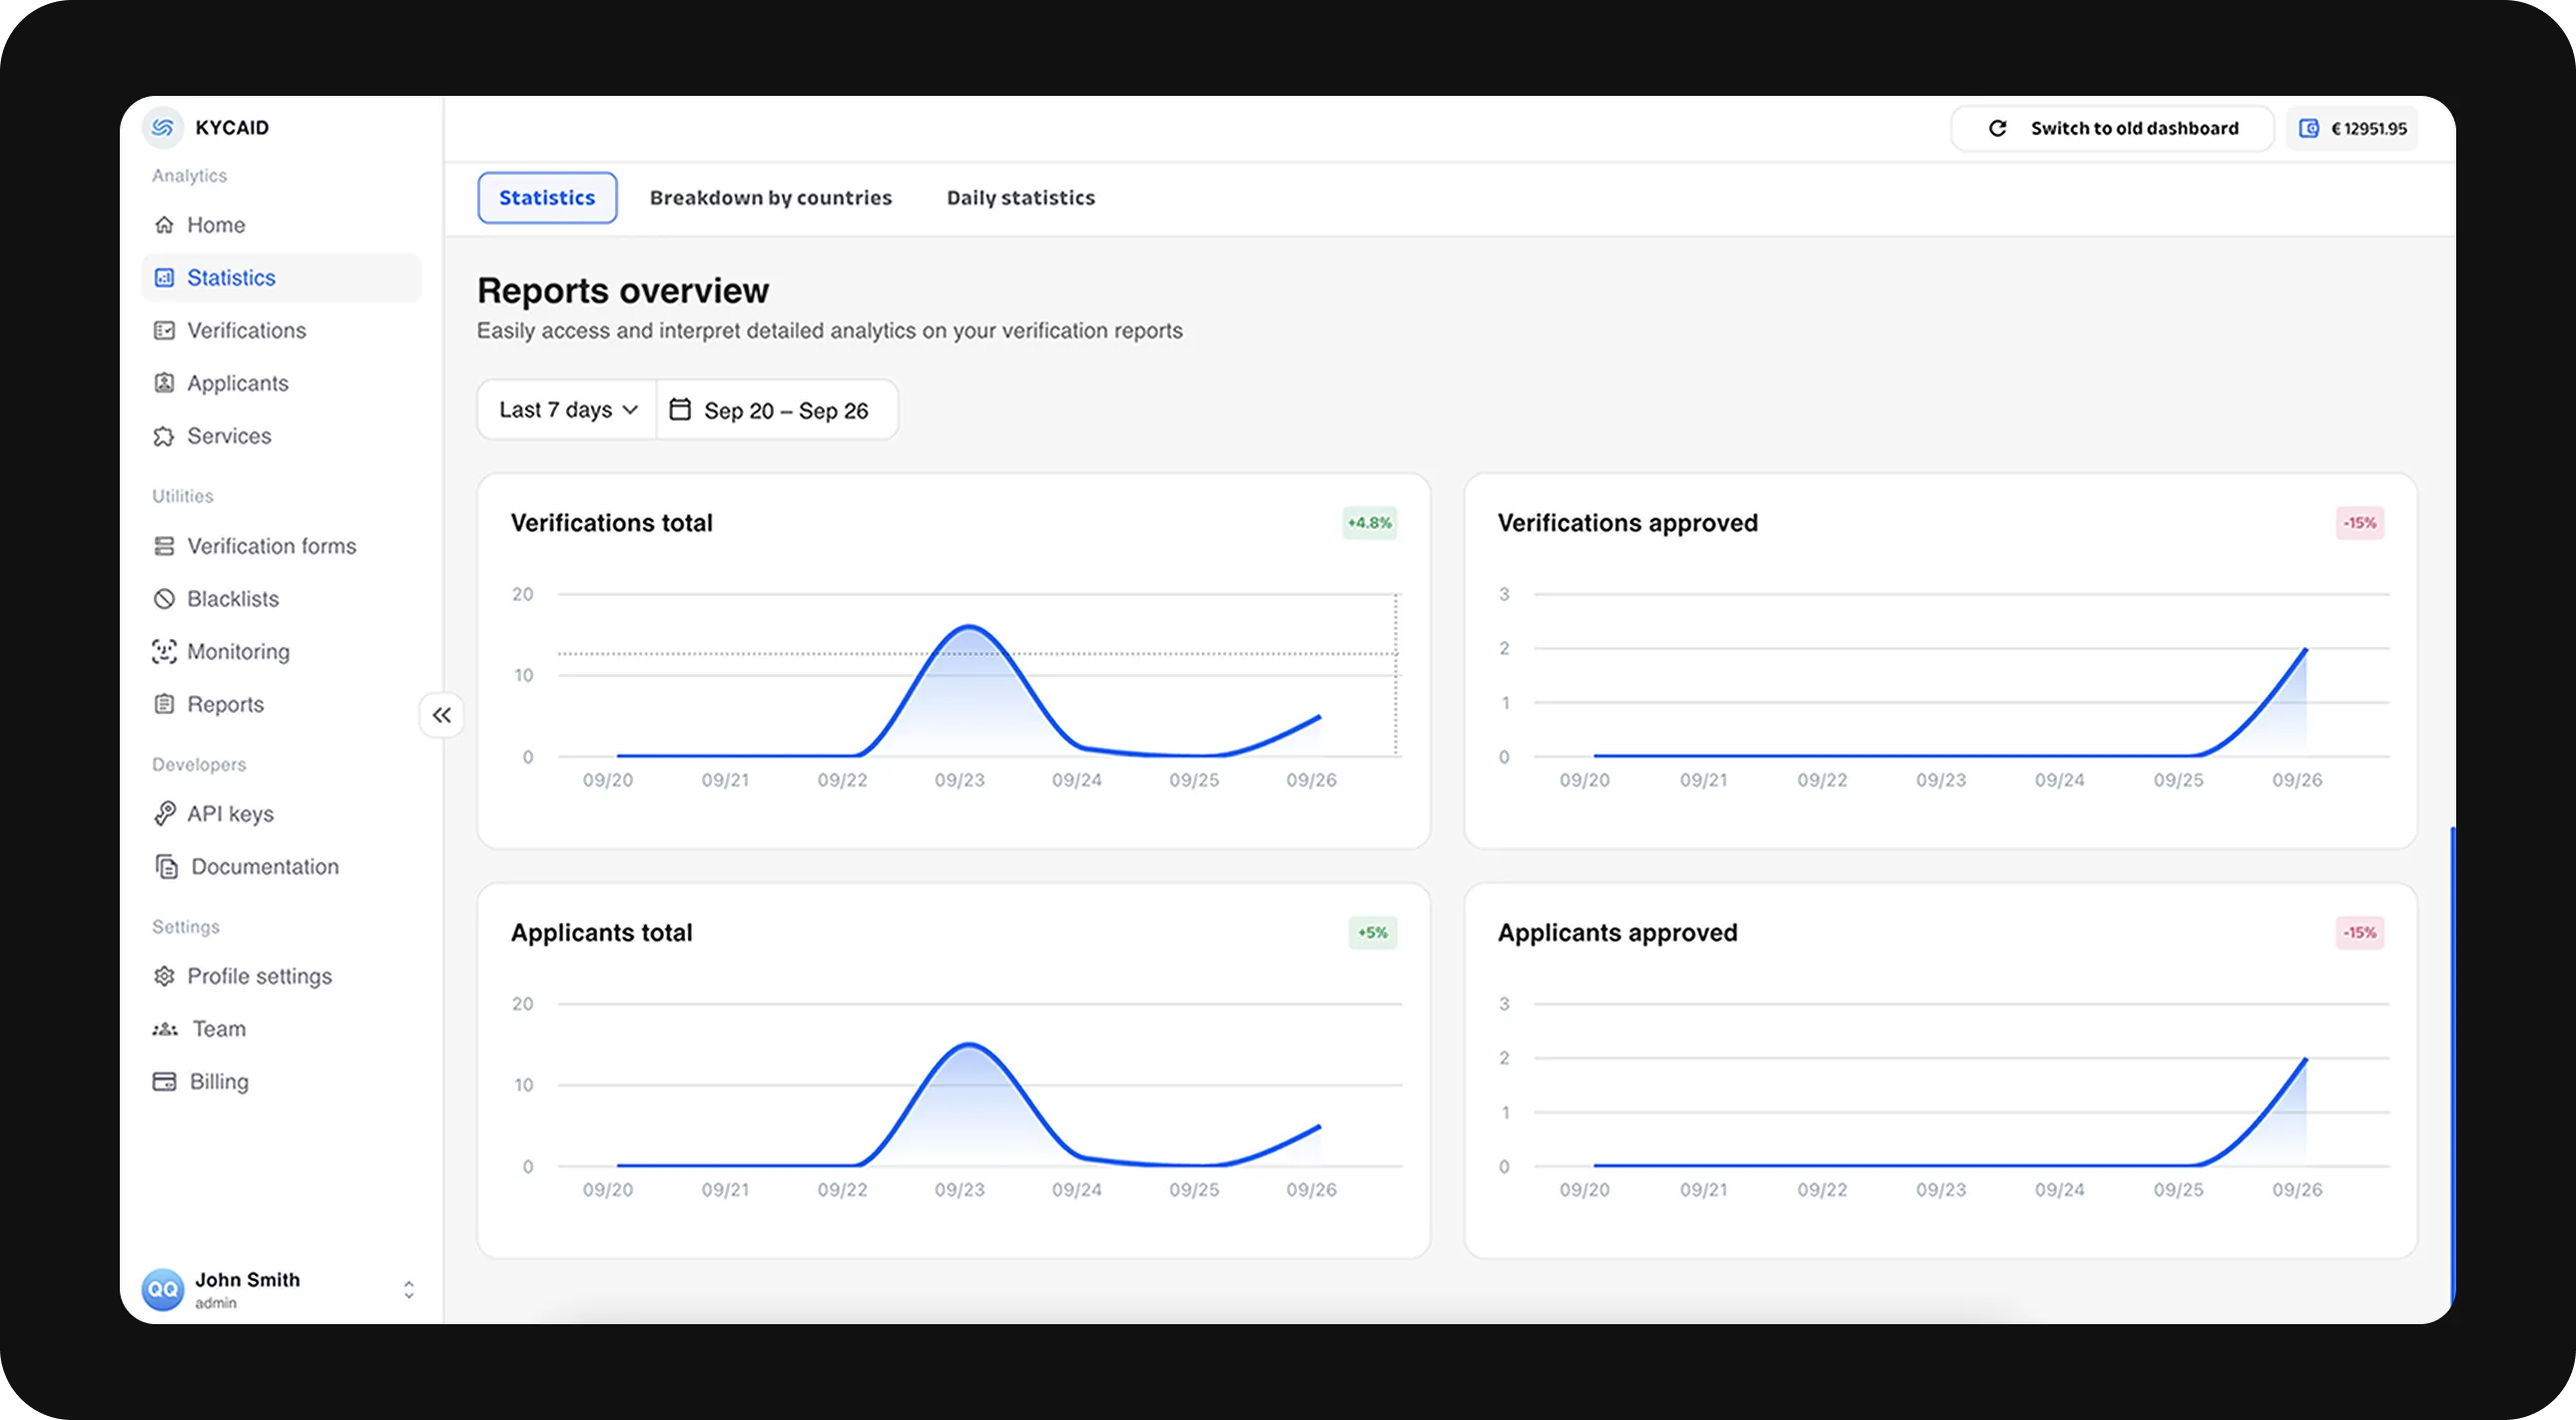Expand John Smith account switcher arrows
2576x1420 pixels.
pos(408,1290)
